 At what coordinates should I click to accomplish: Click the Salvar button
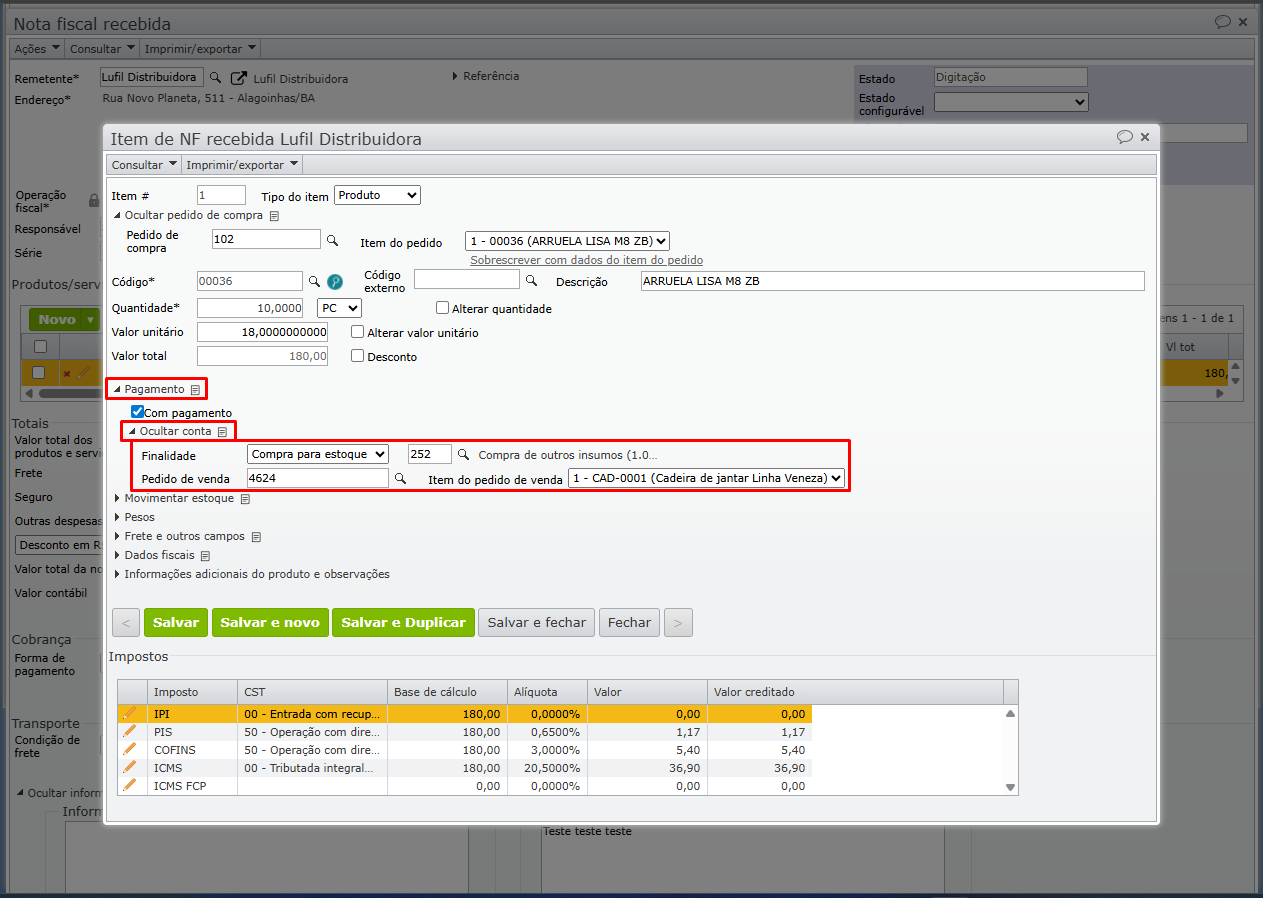tap(176, 622)
